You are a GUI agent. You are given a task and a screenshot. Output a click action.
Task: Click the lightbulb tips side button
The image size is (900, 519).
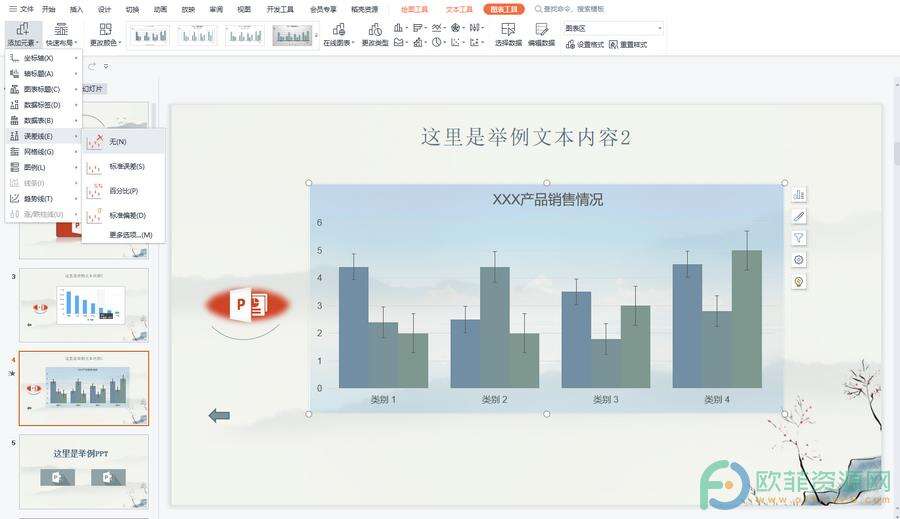[x=798, y=281]
